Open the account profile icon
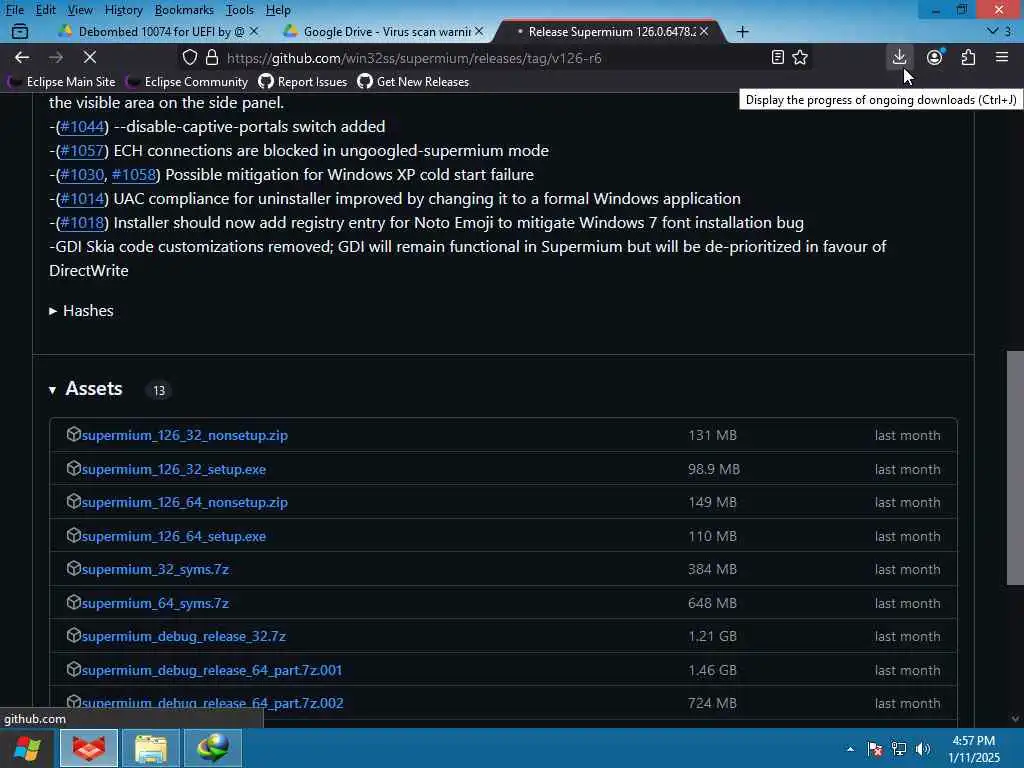The height and width of the screenshot is (768, 1024). coord(935,57)
